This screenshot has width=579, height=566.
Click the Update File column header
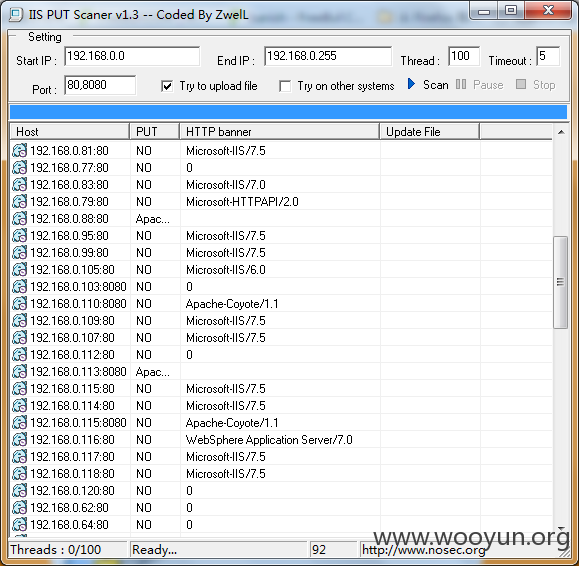coord(430,132)
